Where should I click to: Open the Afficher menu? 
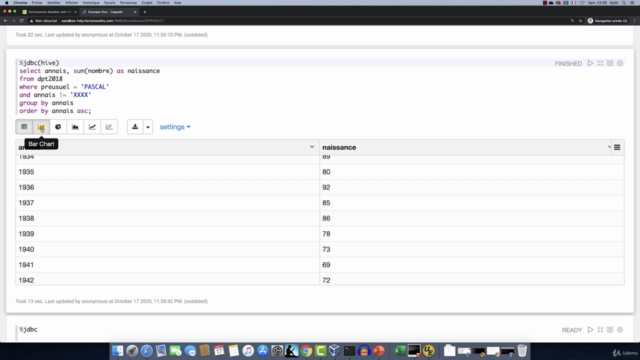pos(71,2)
